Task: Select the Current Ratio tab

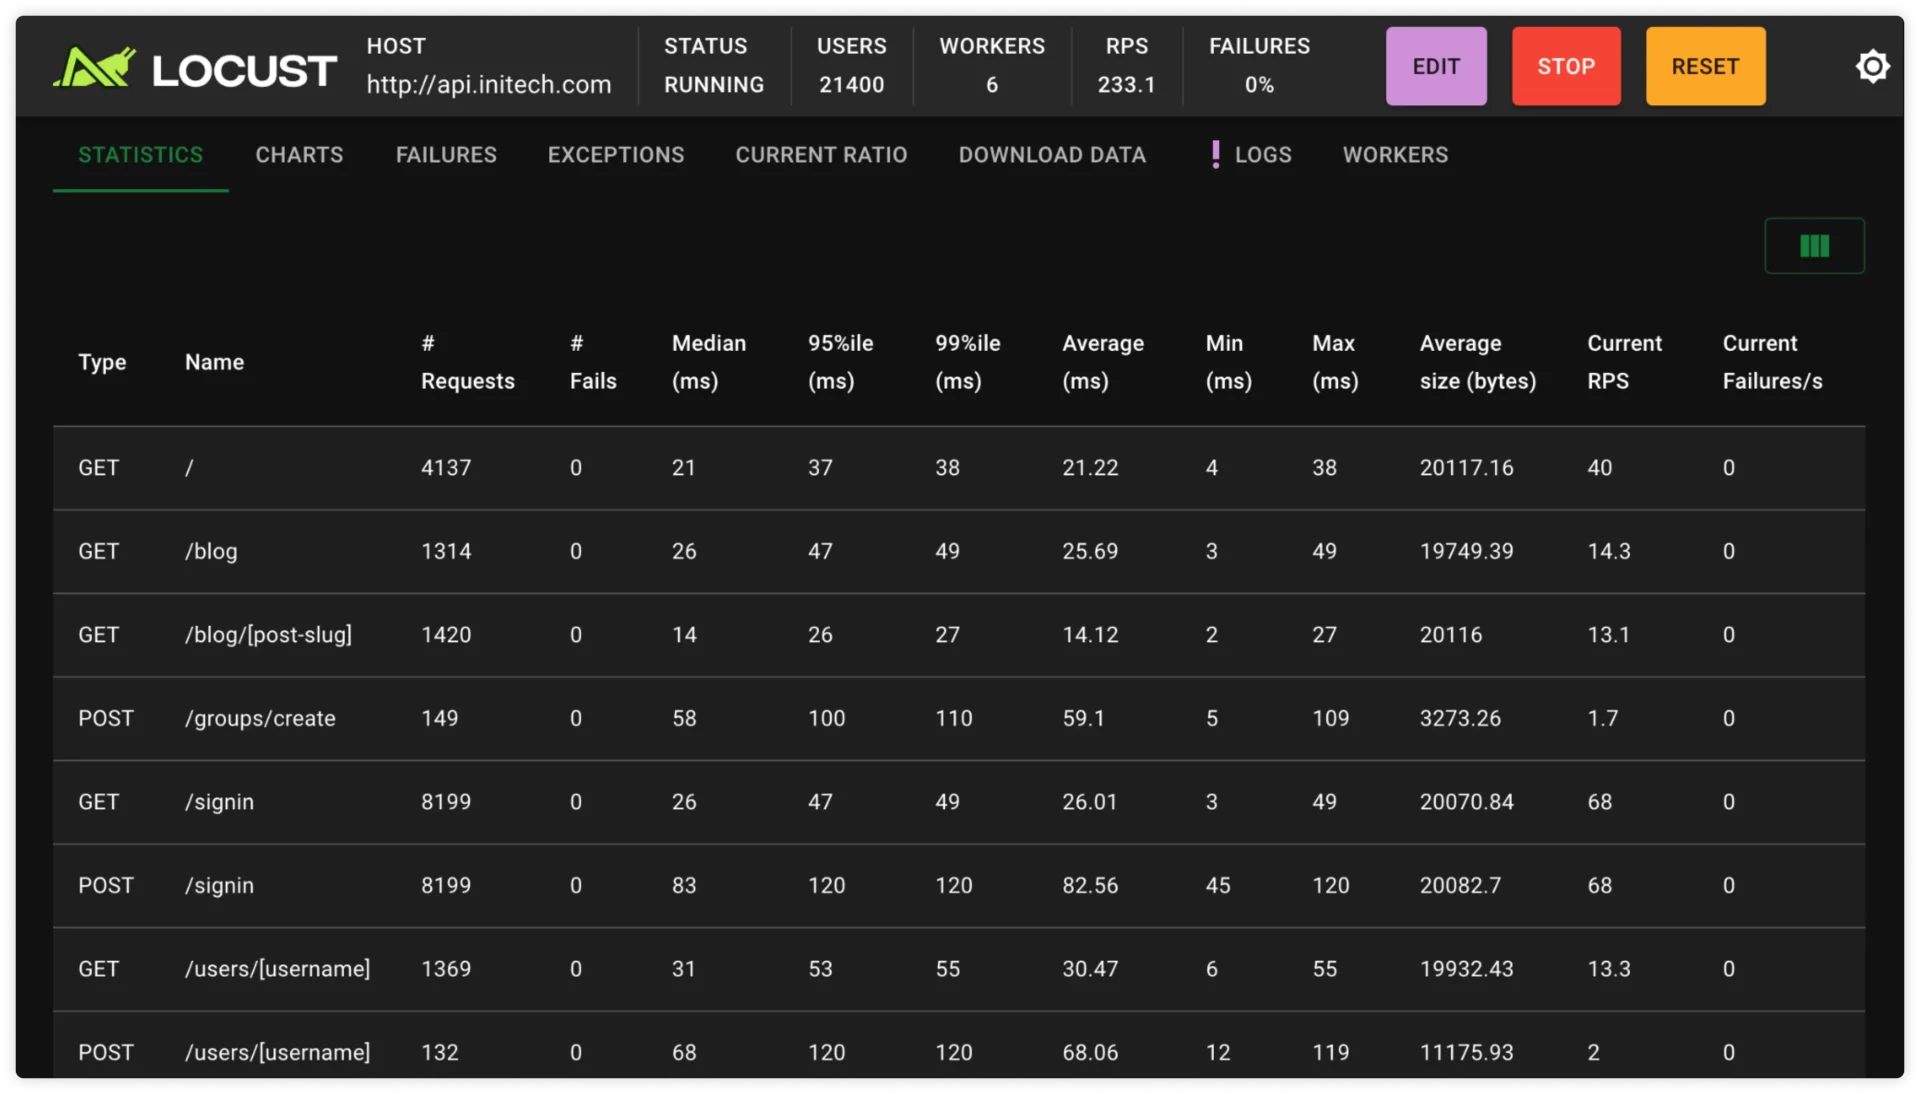Action: (x=821, y=155)
